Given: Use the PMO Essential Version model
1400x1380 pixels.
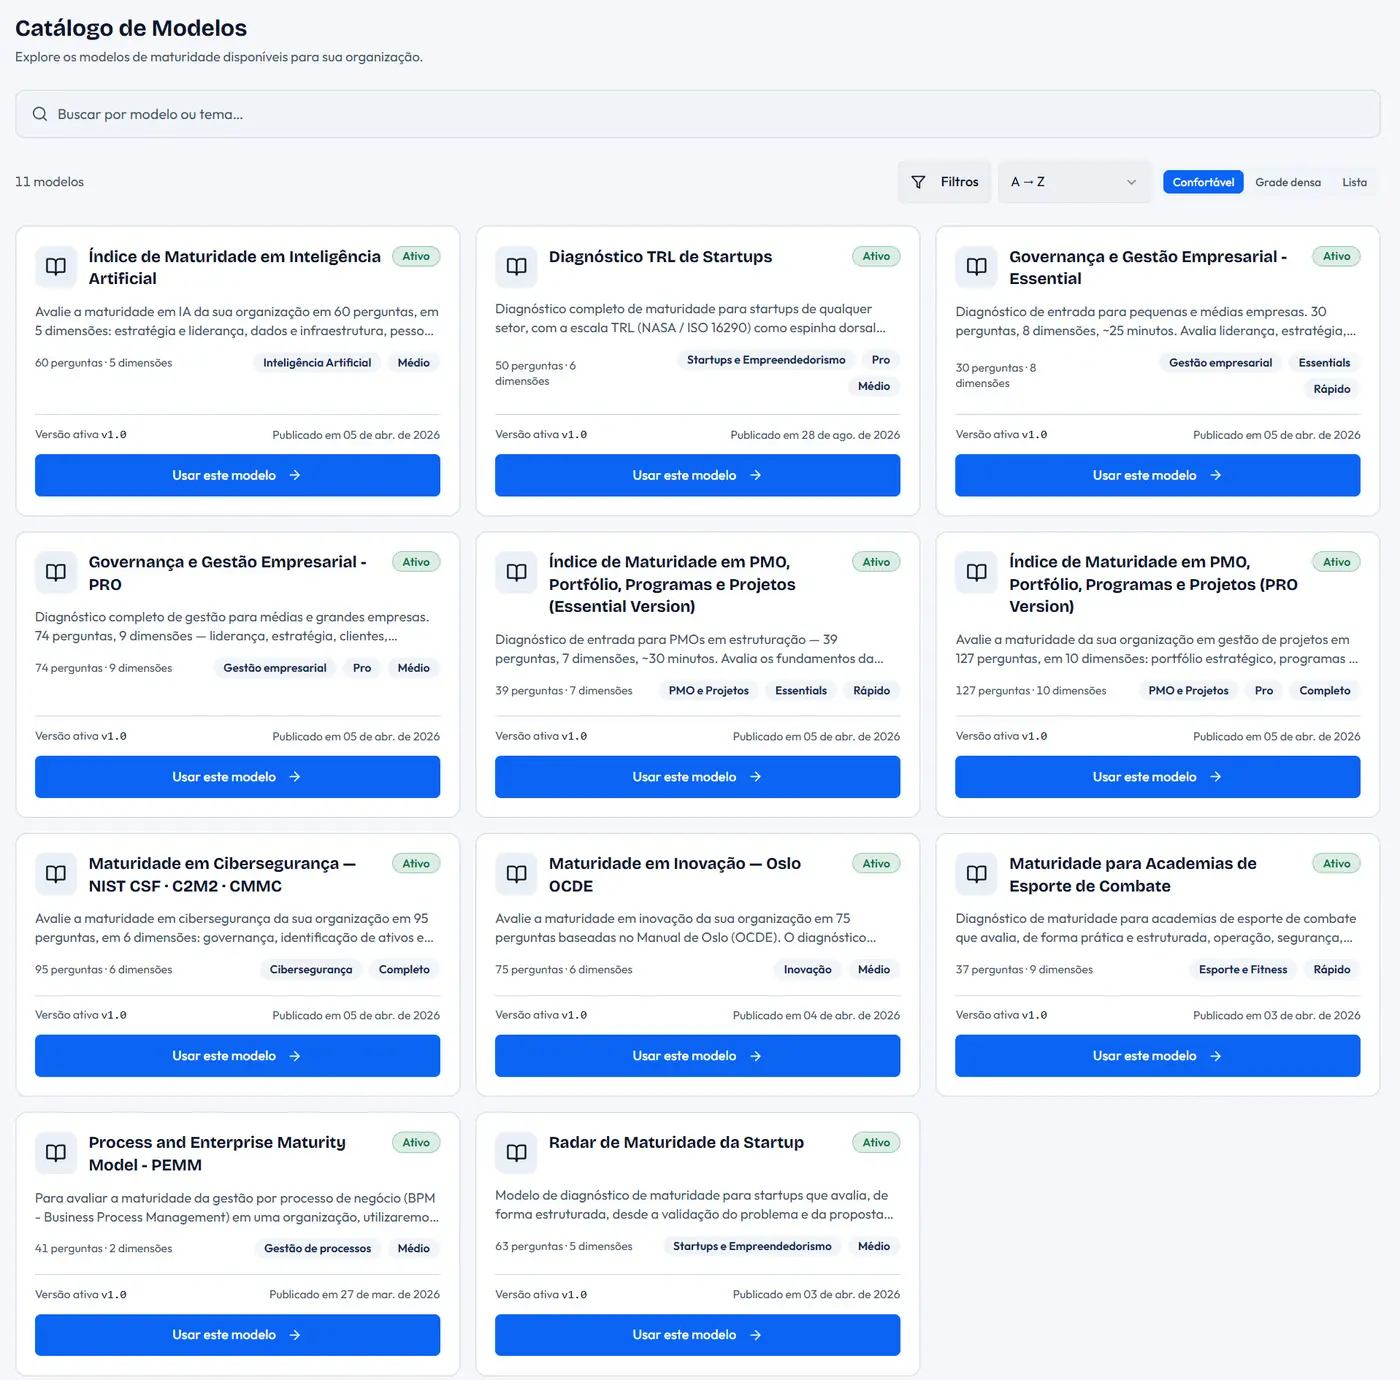Looking at the screenshot, I should coord(697,777).
